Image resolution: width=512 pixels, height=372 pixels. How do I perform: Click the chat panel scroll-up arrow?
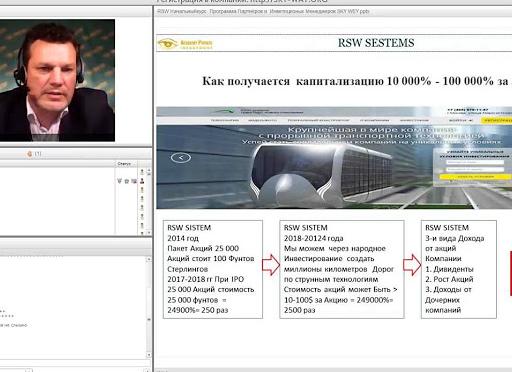pos(149,260)
